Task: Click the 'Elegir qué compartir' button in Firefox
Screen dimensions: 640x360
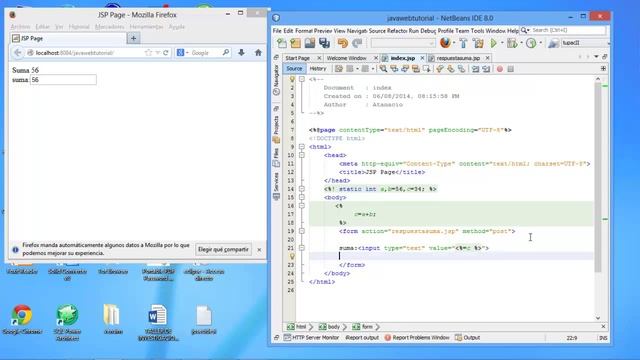Action: click(x=223, y=249)
